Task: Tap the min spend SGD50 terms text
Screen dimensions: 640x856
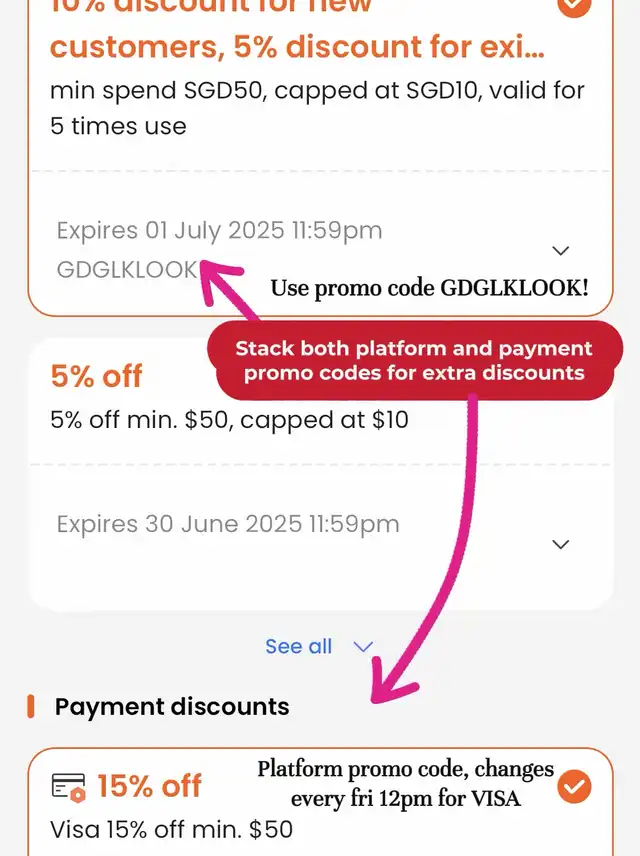Action: 317,108
